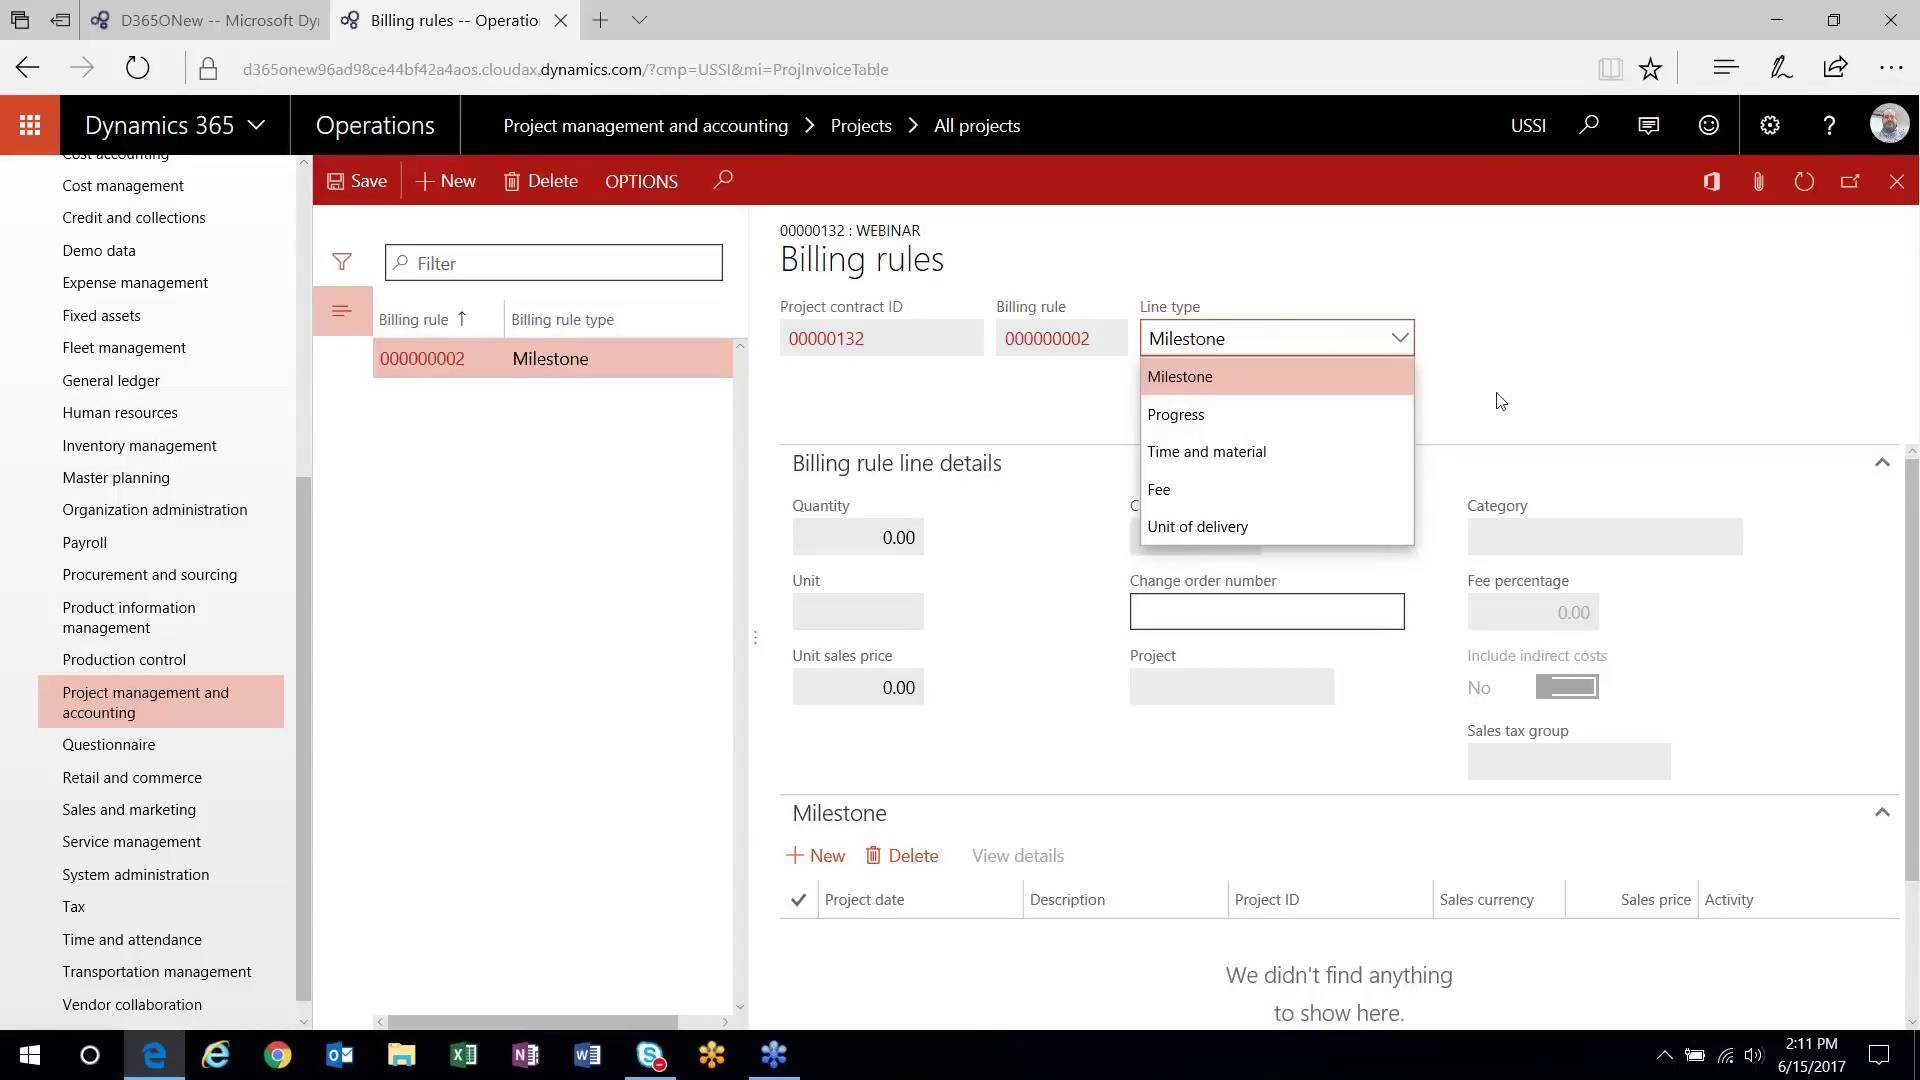Open the attachments paperclip icon
Image resolution: width=1920 pixels, height=1080 pixels.
tap(1758, 181)
